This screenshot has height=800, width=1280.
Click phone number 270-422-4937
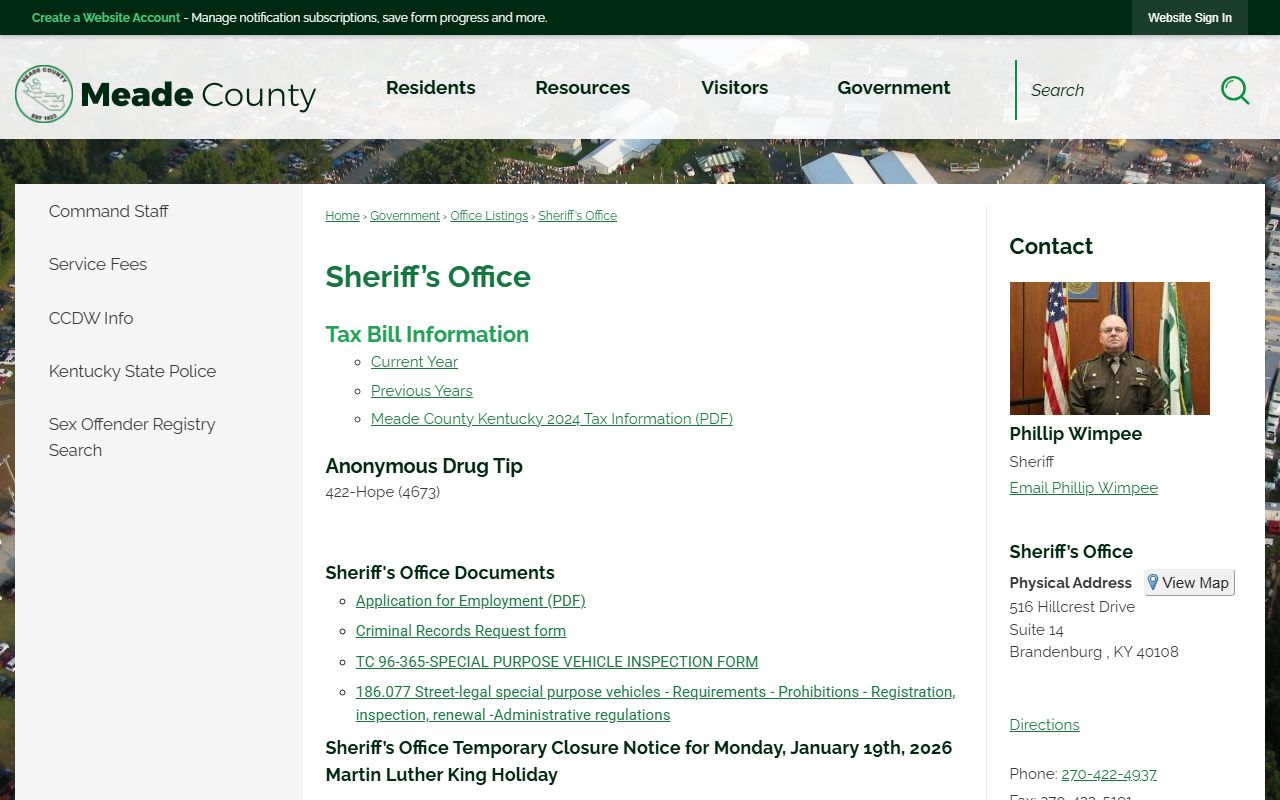(1109, 774)
